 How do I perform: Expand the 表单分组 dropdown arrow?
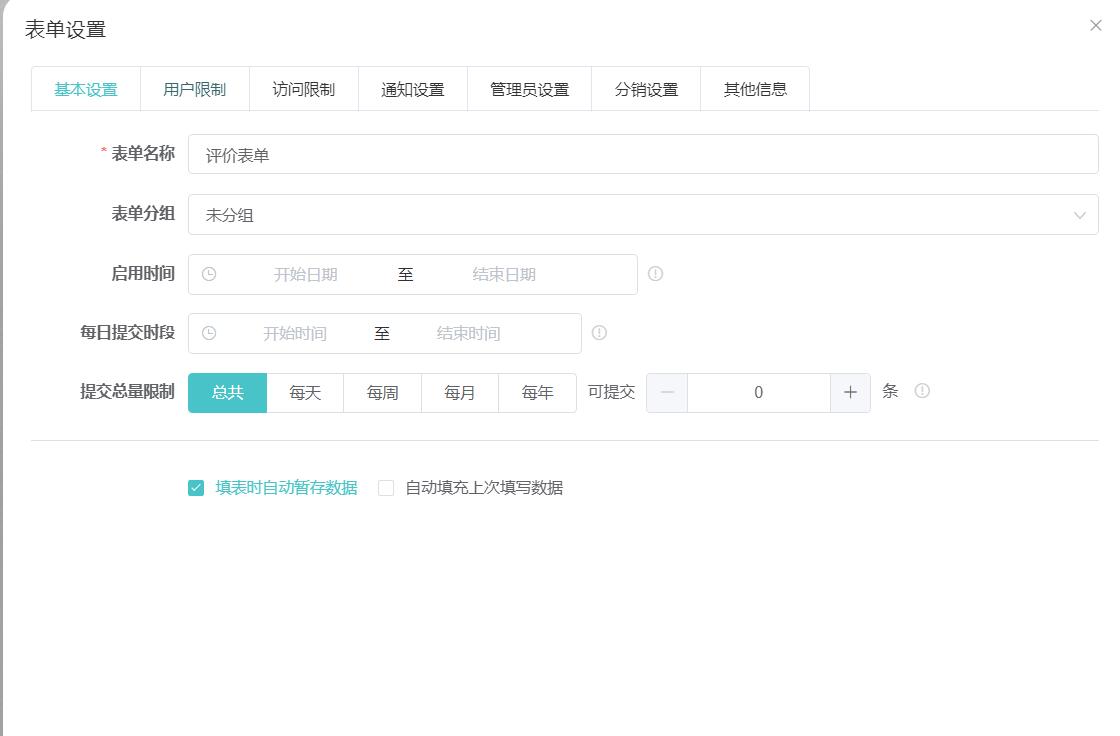[x=1079, y=215]
